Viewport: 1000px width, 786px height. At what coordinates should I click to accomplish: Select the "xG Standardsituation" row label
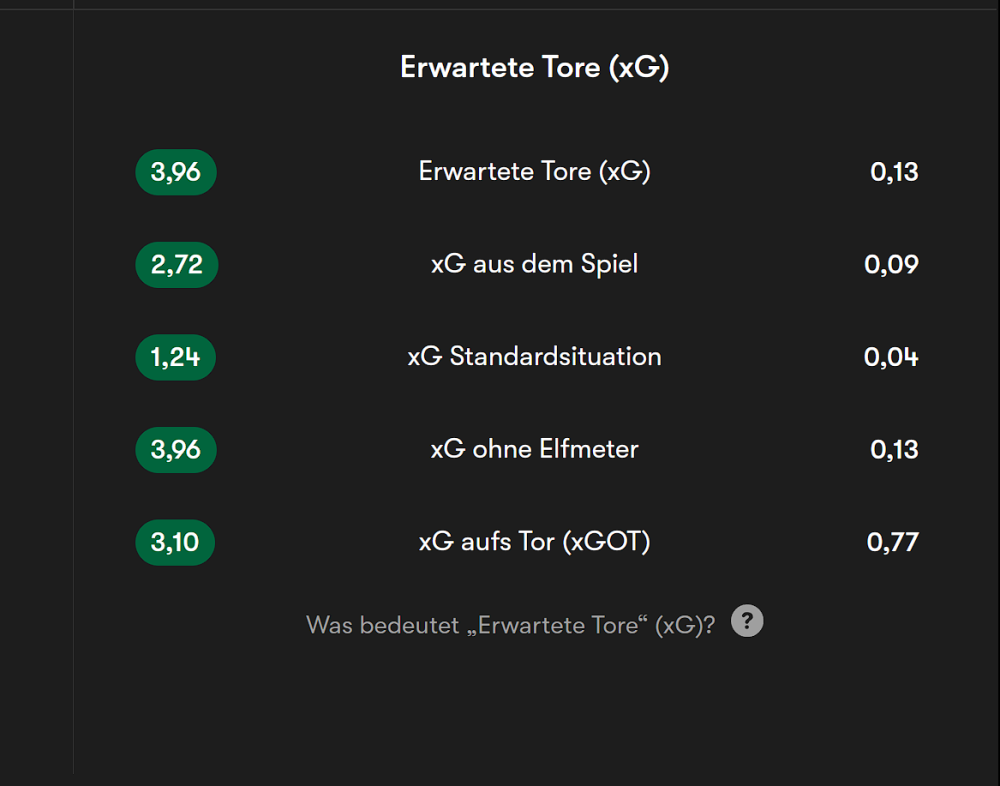(x=534, y=357)
